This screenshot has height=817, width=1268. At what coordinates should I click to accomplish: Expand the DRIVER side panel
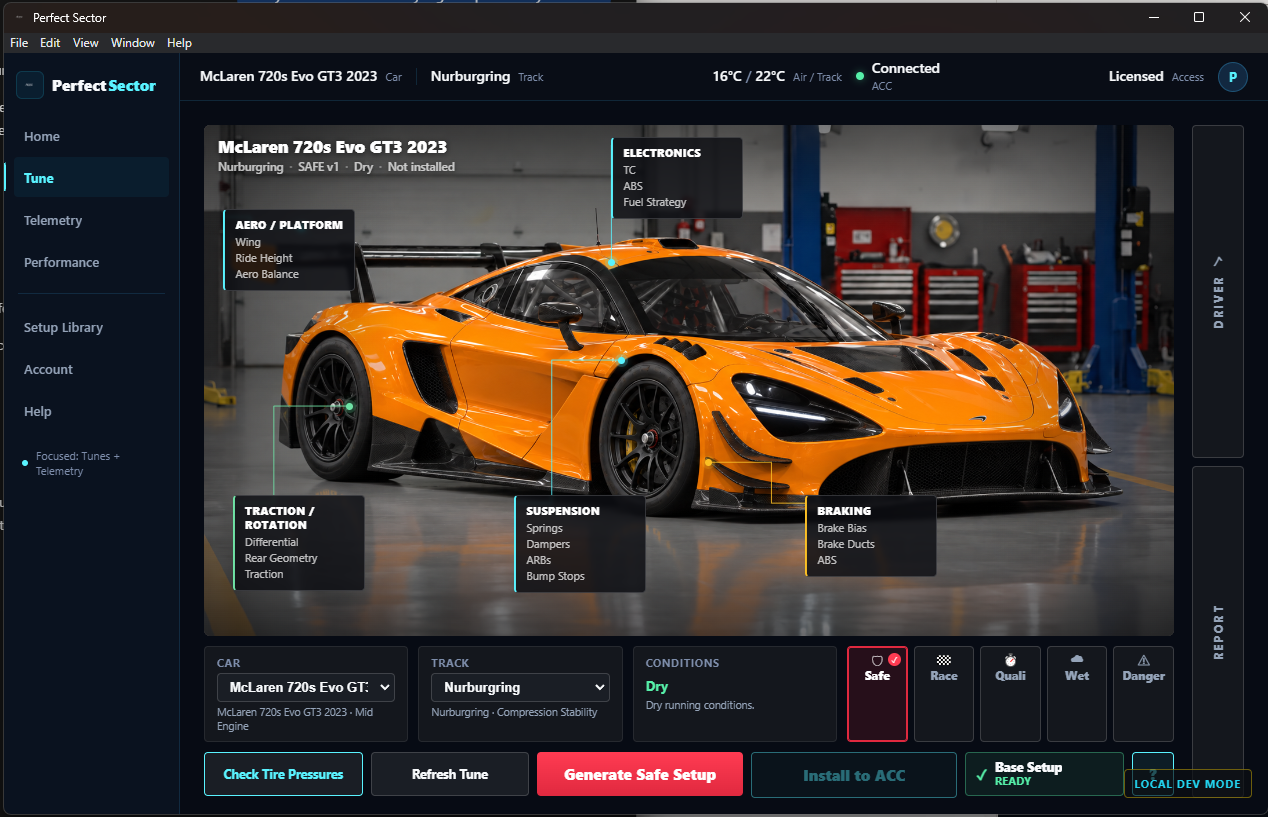[x=1218, y=291]
